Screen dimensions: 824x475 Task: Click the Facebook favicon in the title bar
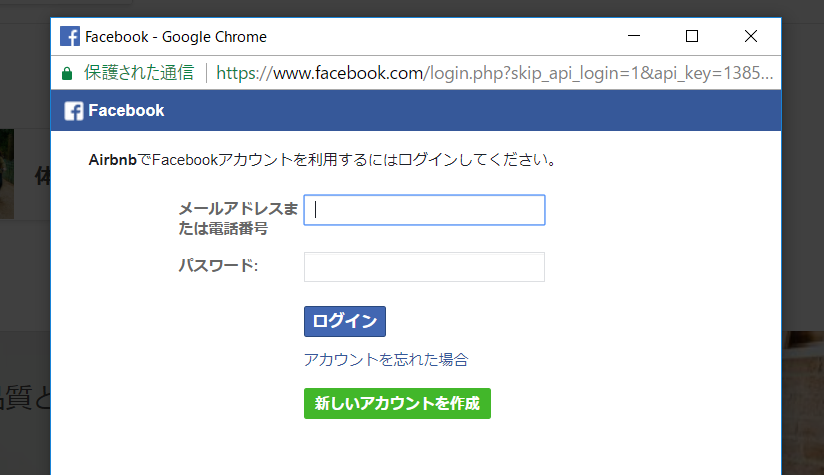(70, 37)
